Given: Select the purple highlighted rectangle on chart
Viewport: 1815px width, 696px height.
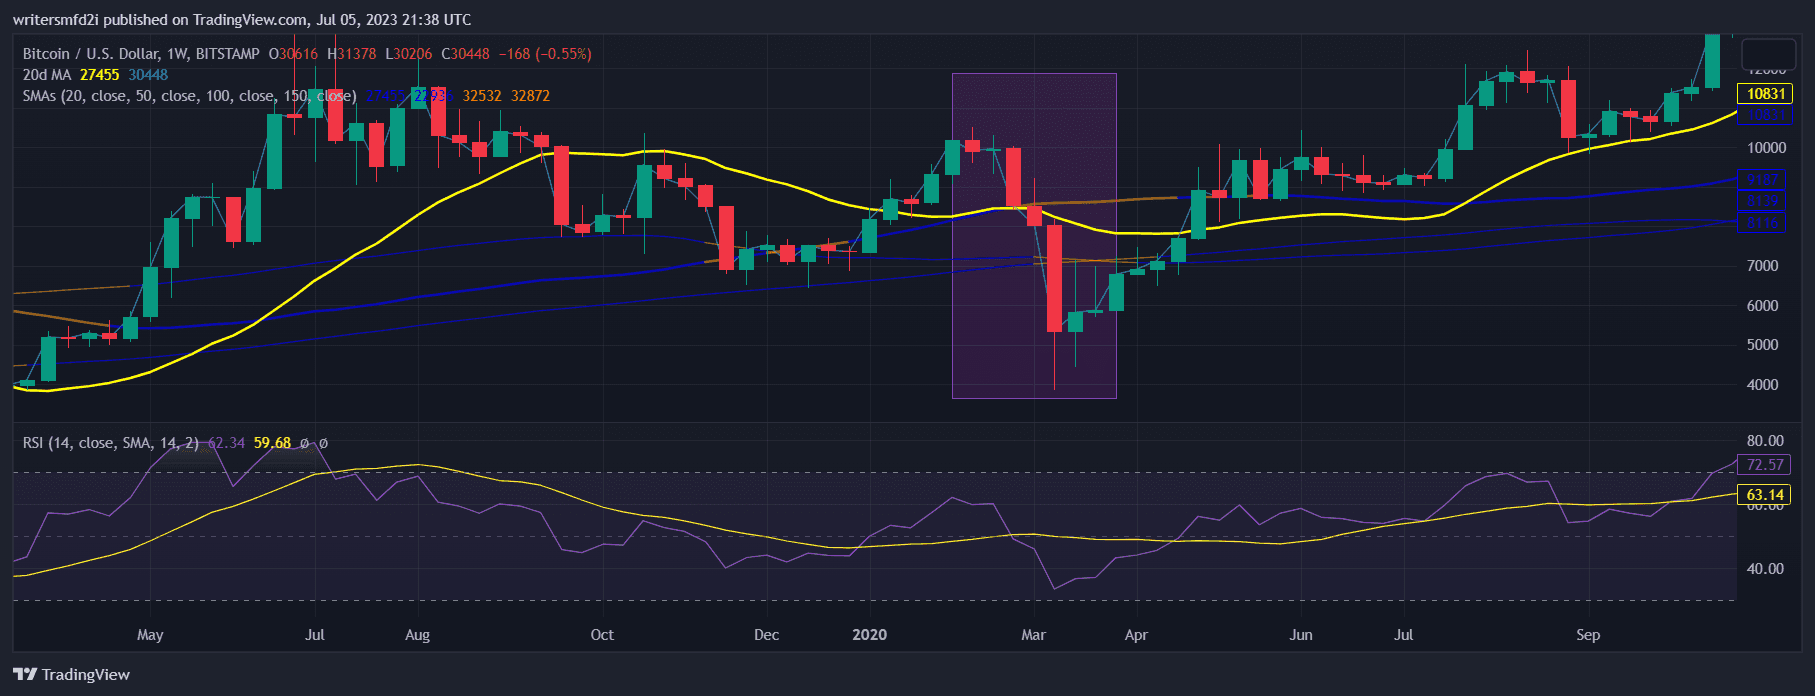Looking at the screenshot, I should point(1034,236).
